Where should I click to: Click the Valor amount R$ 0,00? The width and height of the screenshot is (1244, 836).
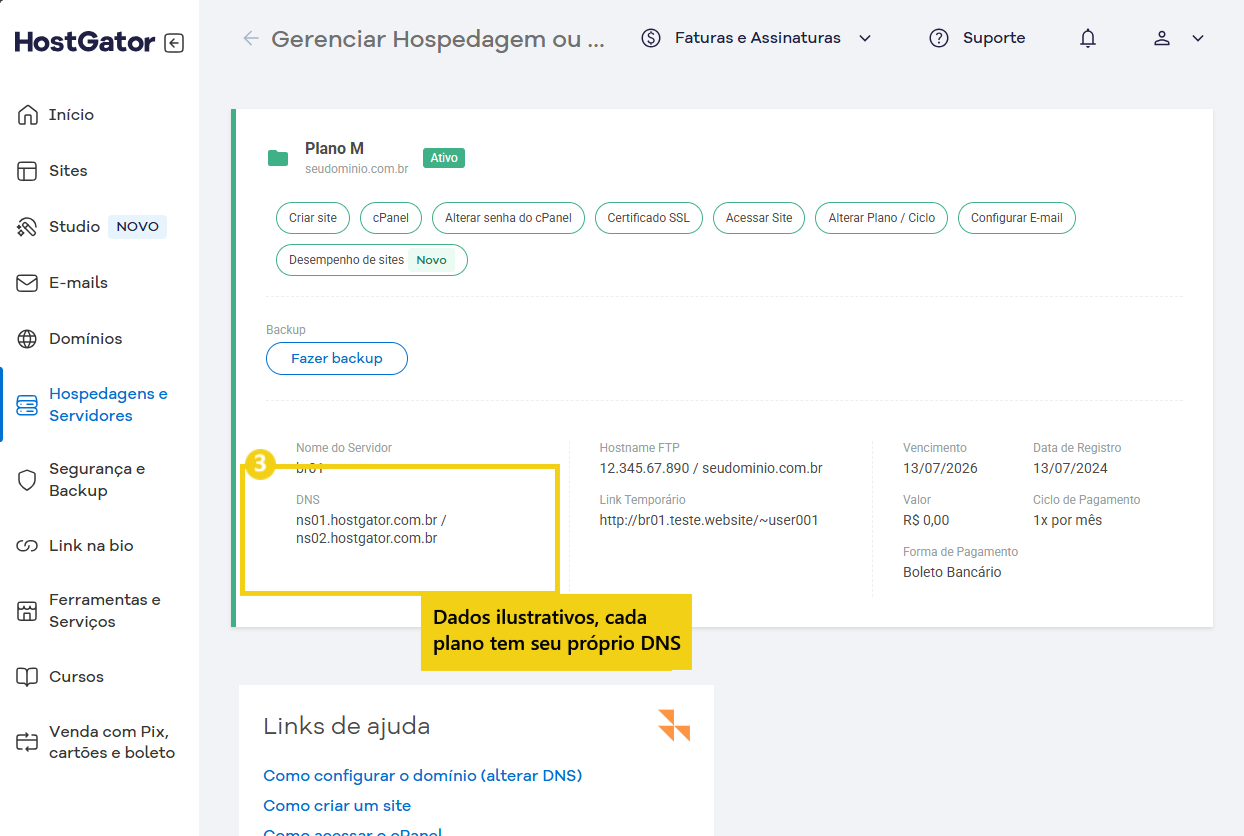[x=926, y=520]
